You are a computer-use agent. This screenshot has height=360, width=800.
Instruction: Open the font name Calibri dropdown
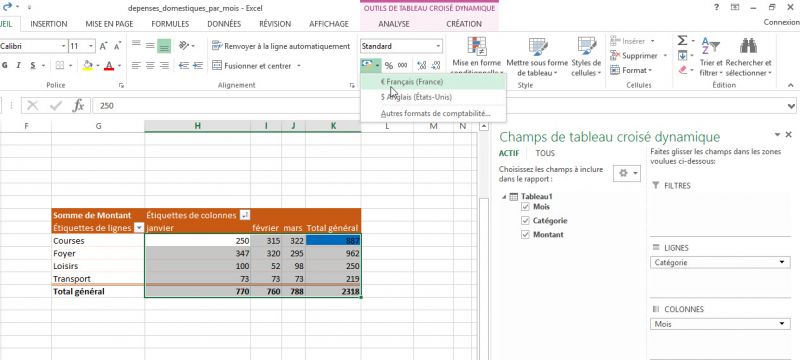coord(64,46)
